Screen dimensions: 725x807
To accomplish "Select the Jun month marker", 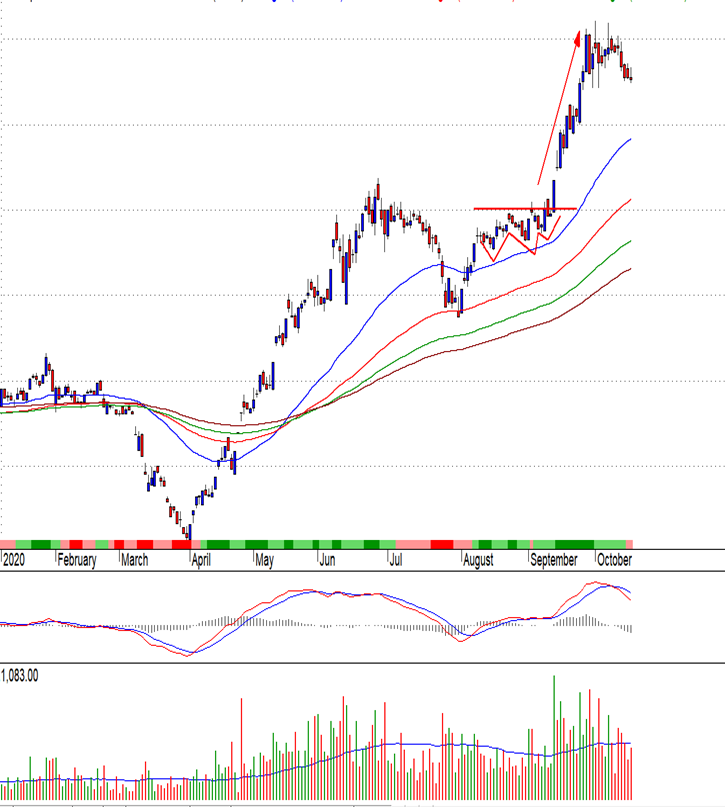I will 328,560.
